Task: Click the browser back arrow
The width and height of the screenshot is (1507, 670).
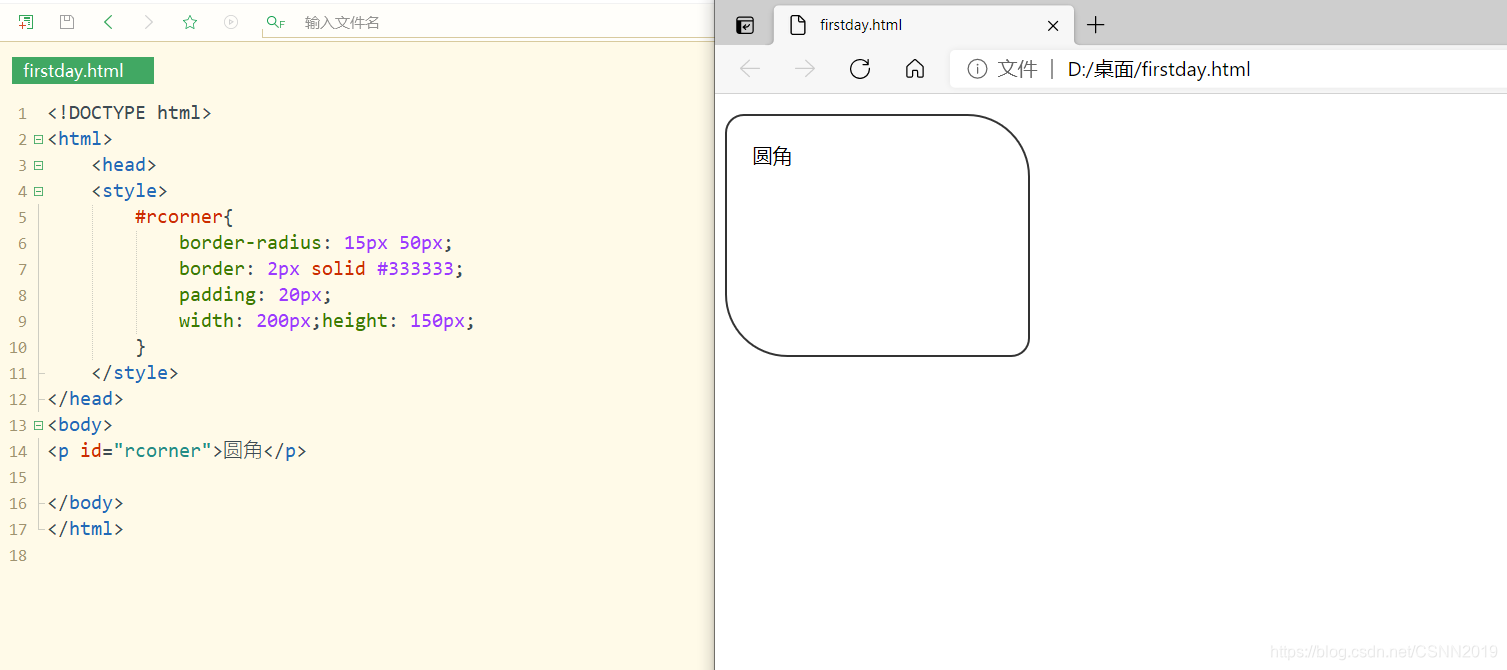Action: tap(750, 68)
